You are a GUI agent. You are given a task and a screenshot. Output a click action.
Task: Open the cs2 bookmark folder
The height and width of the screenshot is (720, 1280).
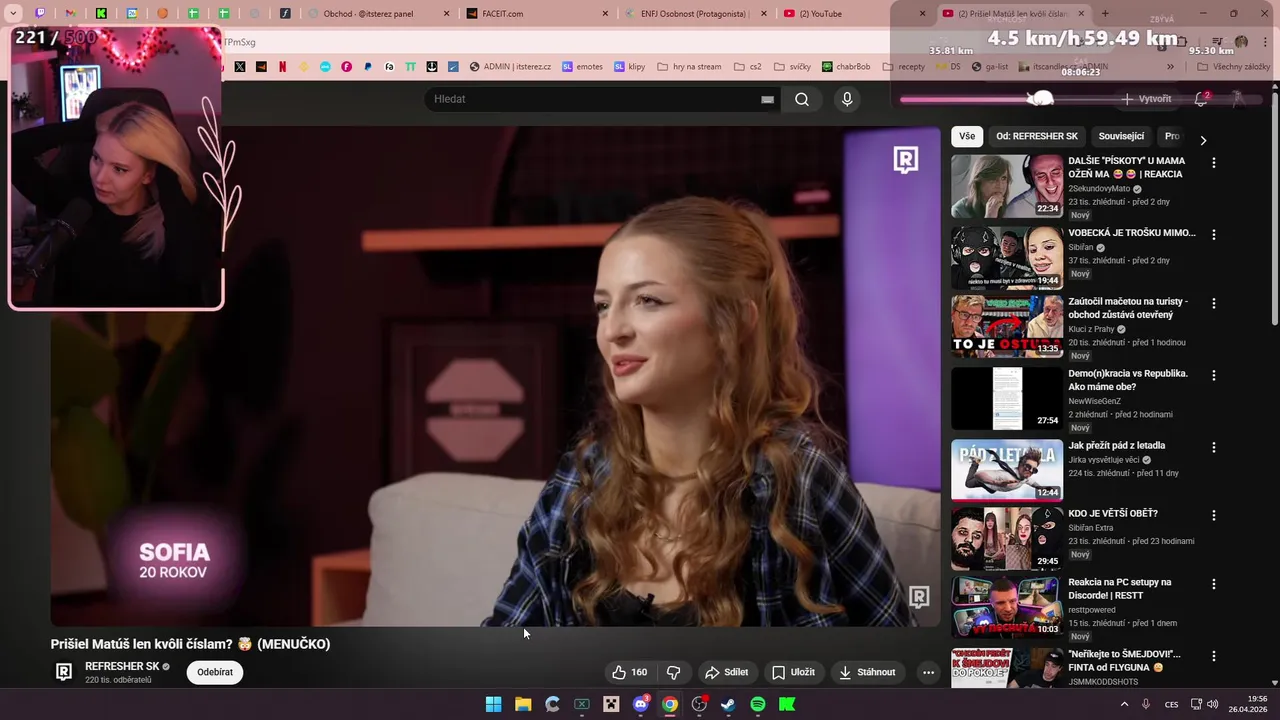click(x=747, y=67)
